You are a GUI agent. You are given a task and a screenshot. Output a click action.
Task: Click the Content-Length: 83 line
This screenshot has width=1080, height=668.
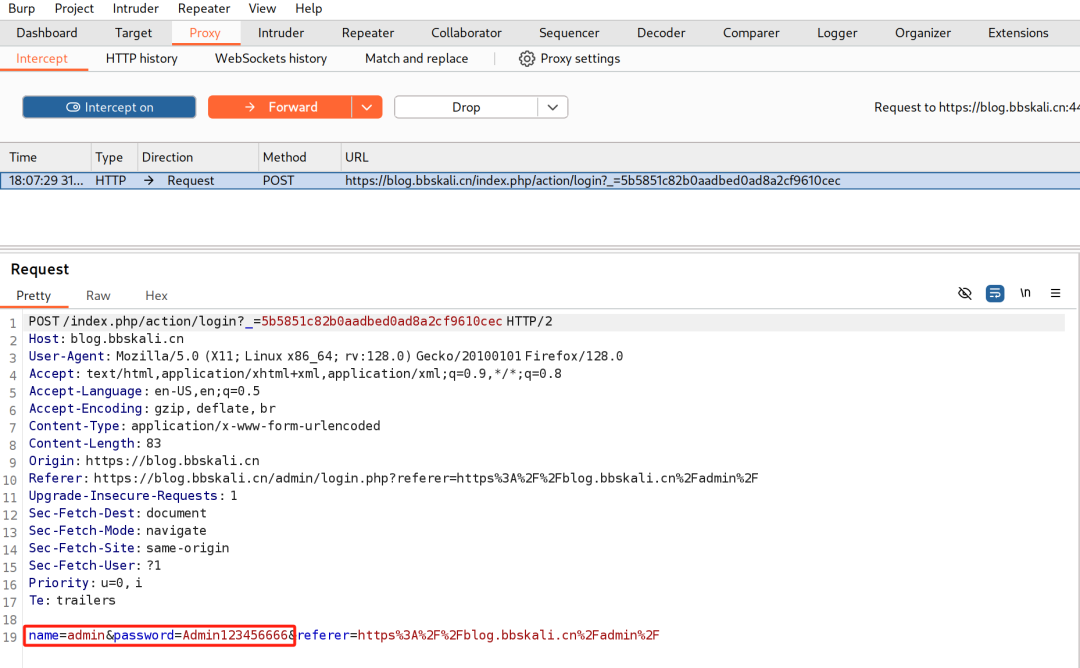tap(94, 443)
